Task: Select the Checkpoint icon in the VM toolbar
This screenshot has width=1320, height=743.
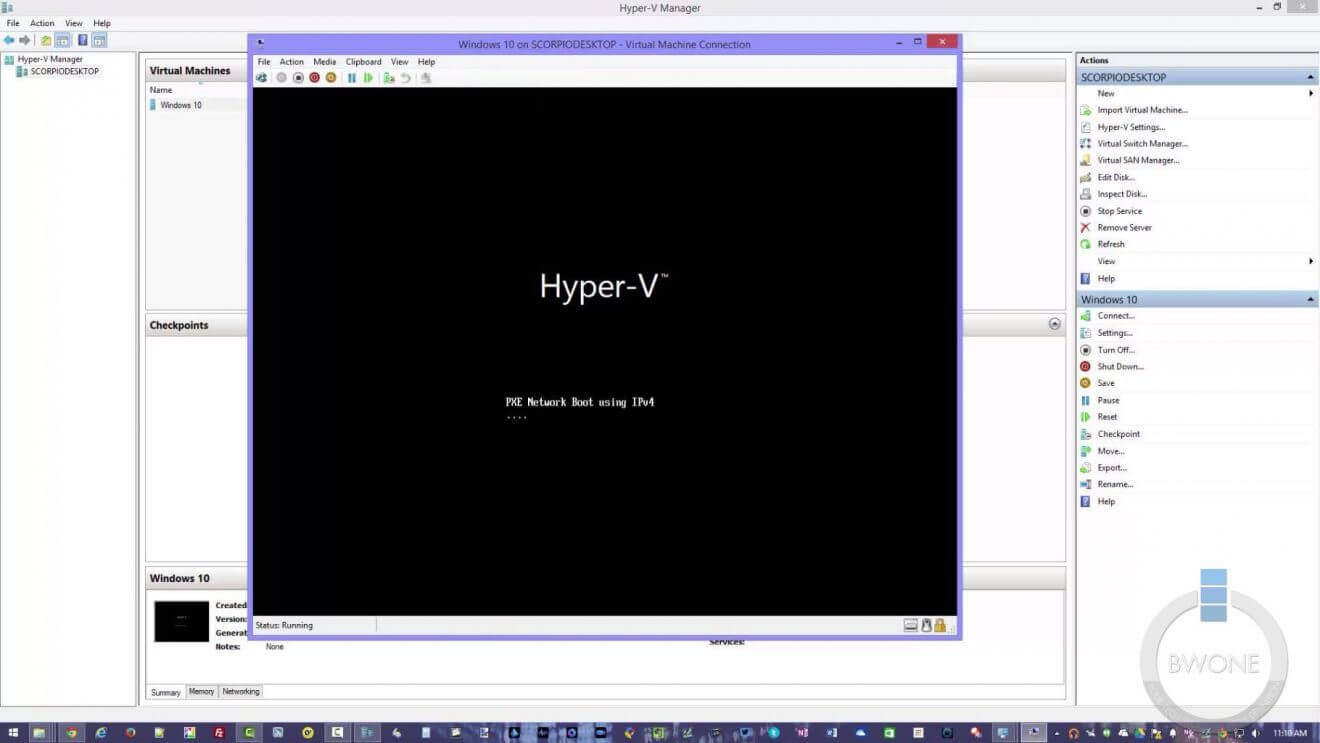Action: click(389, 77)
